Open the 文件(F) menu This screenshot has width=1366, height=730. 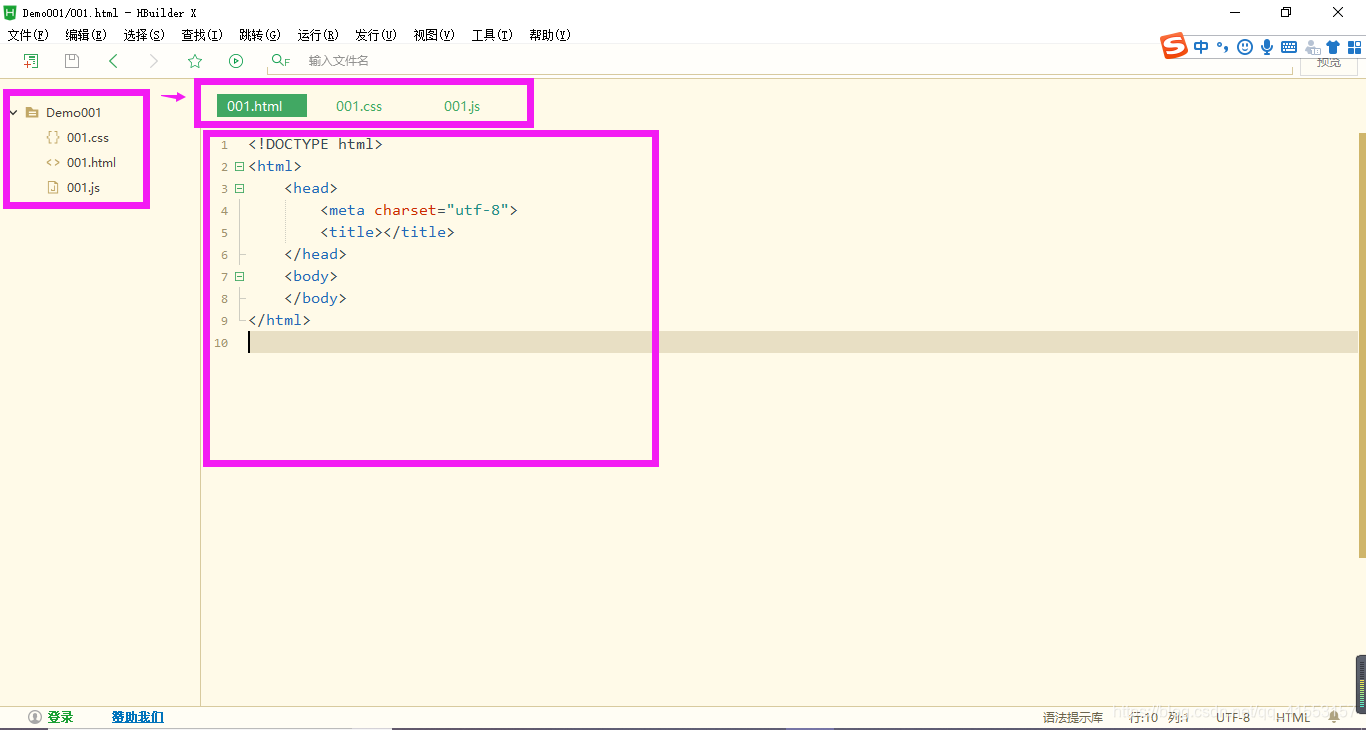coord(28,35)
